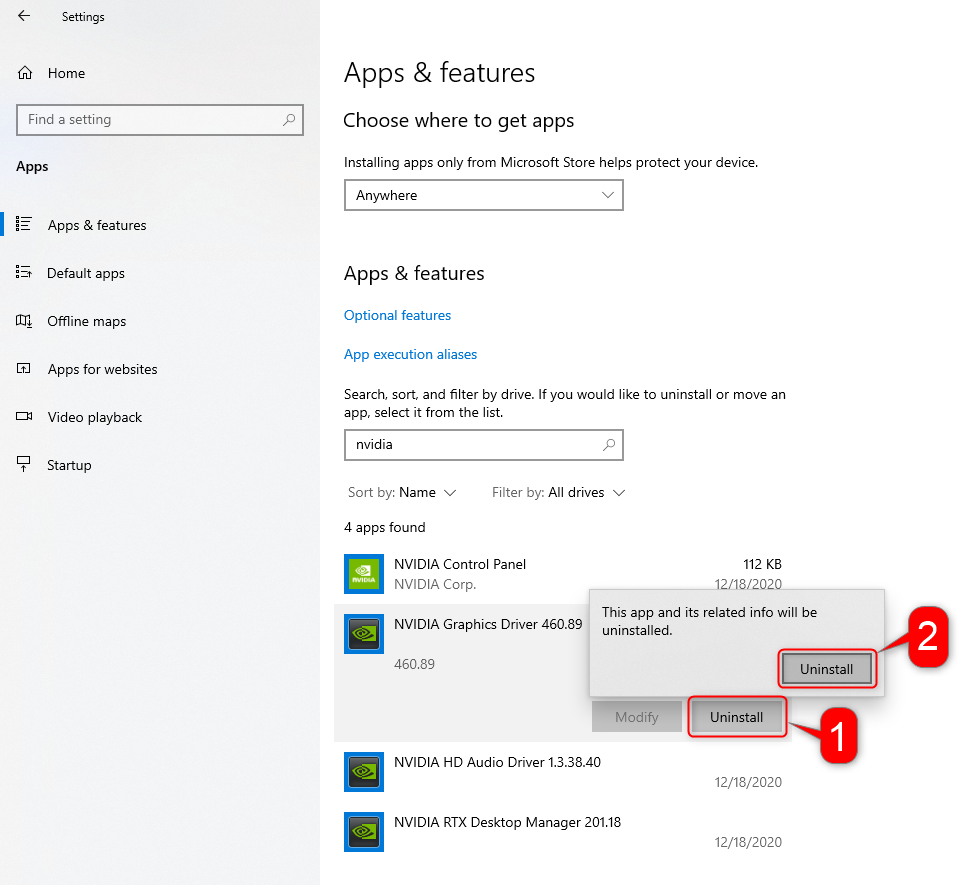Confirm Uninstall in the popup dialog
Screen dimensions: 976x885
827,669
